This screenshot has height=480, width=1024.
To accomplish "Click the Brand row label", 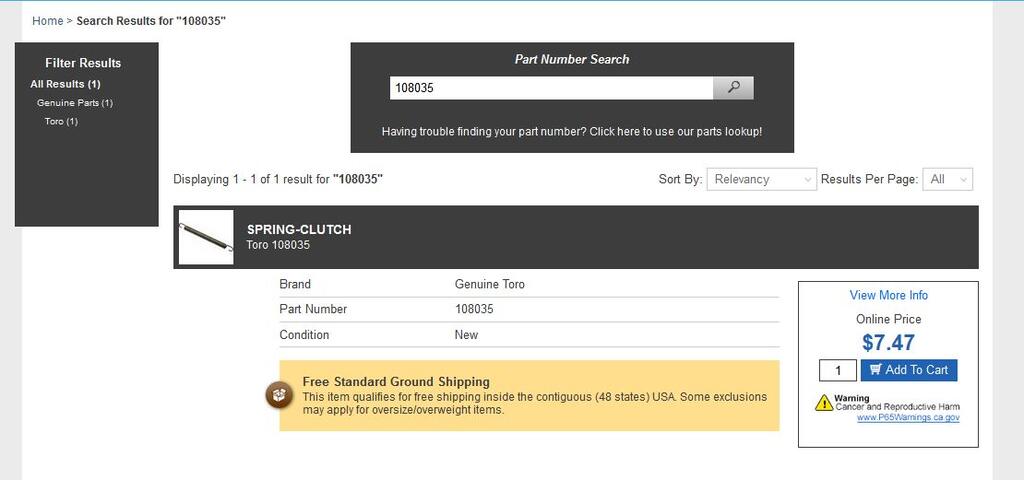I will click(x=295, y=284).
